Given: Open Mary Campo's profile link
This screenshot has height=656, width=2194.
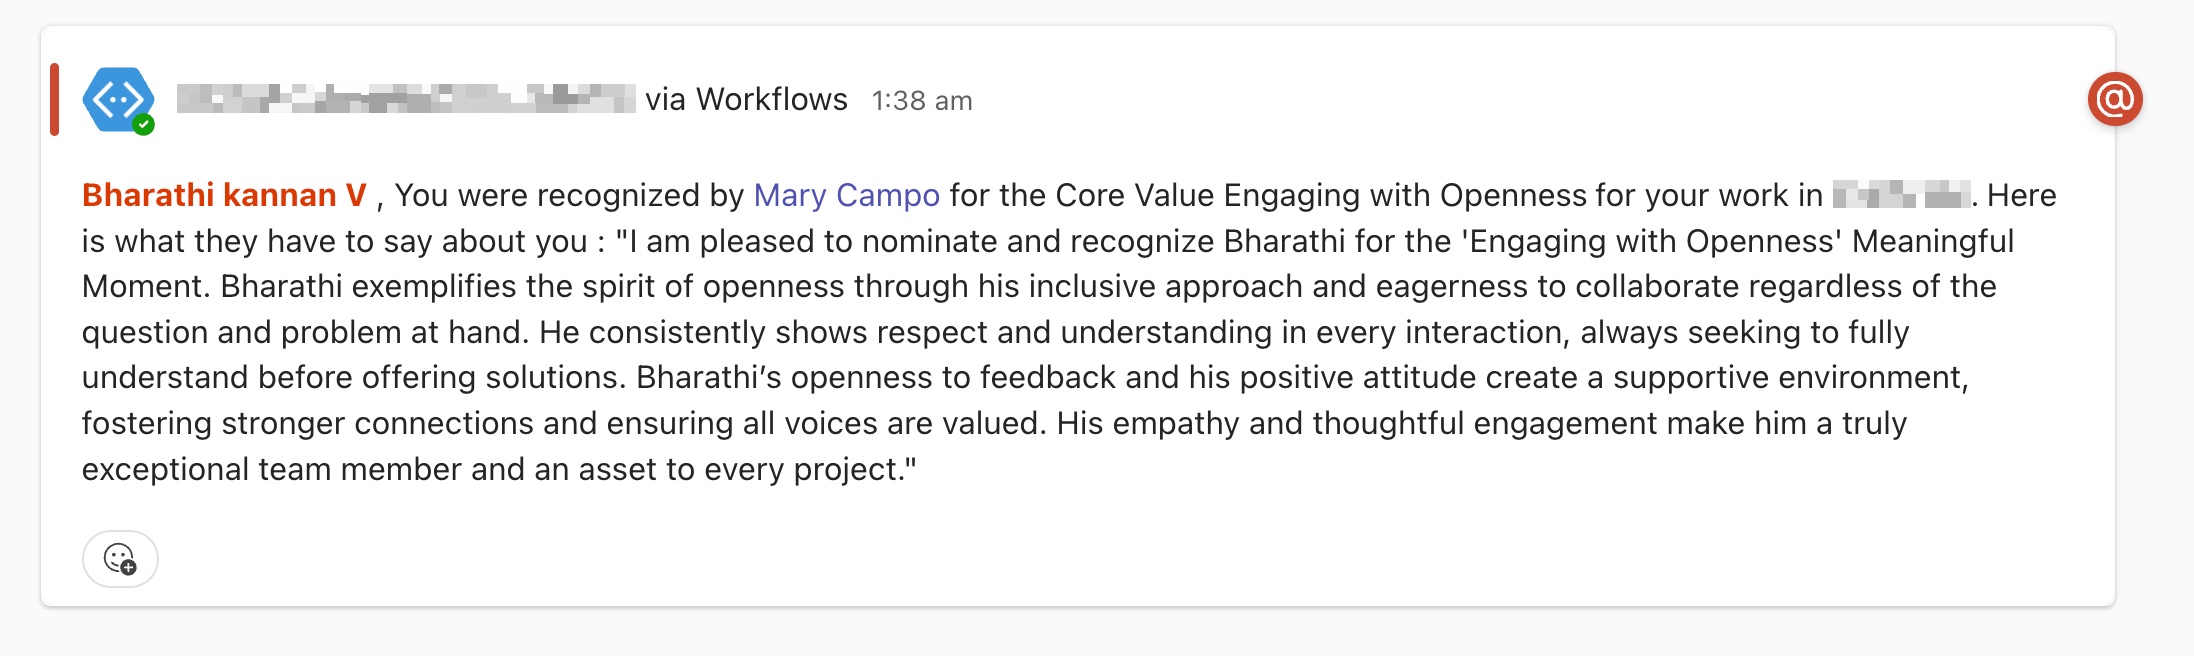Looking at the screenshot, I should 846,195.
